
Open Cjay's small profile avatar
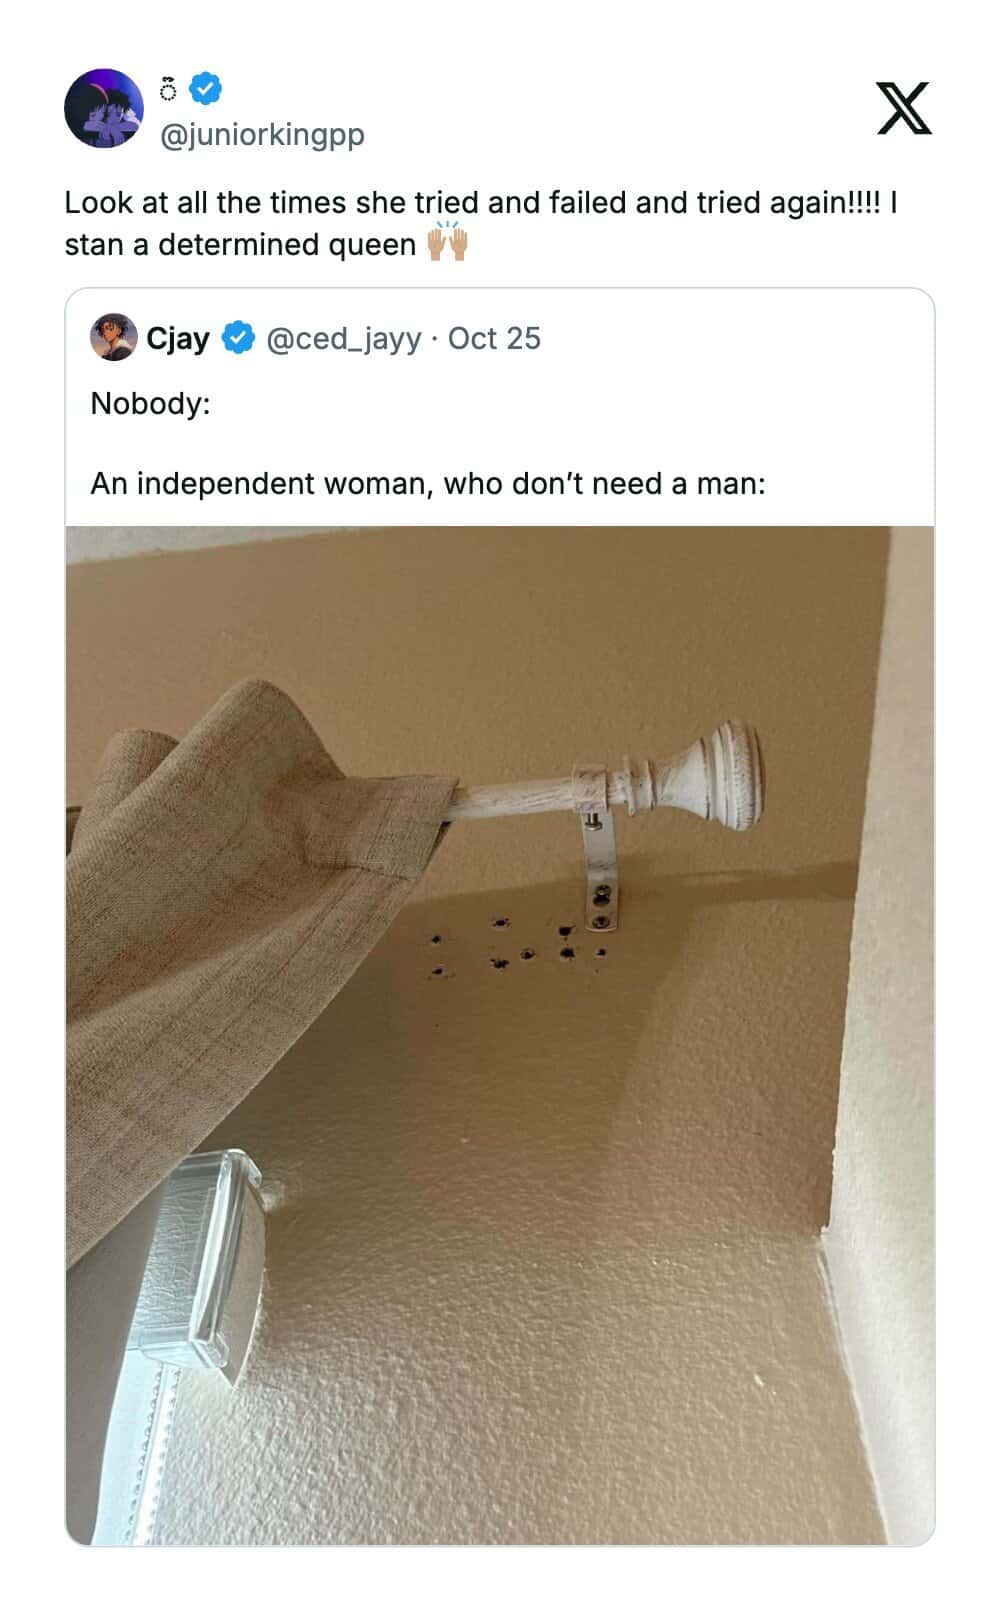pos(114,337)
